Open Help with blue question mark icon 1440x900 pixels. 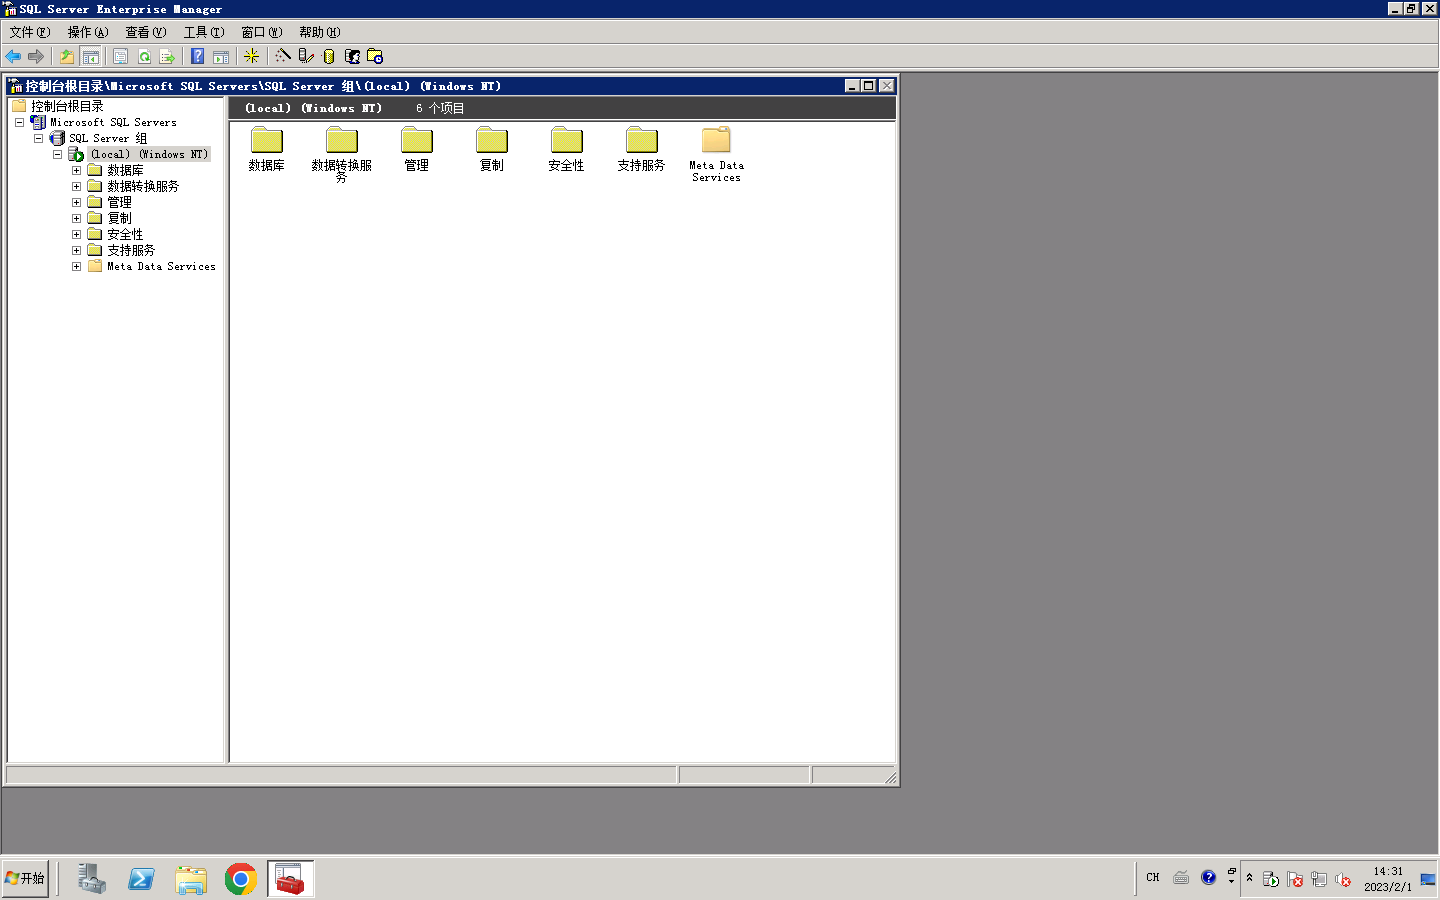click(198, 57)
